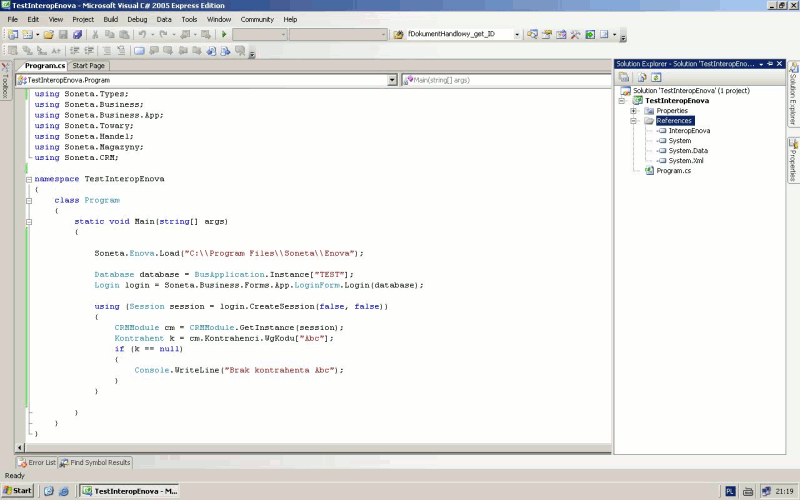
Task: Click the Increase Indent icon
Action: (89, 51)
